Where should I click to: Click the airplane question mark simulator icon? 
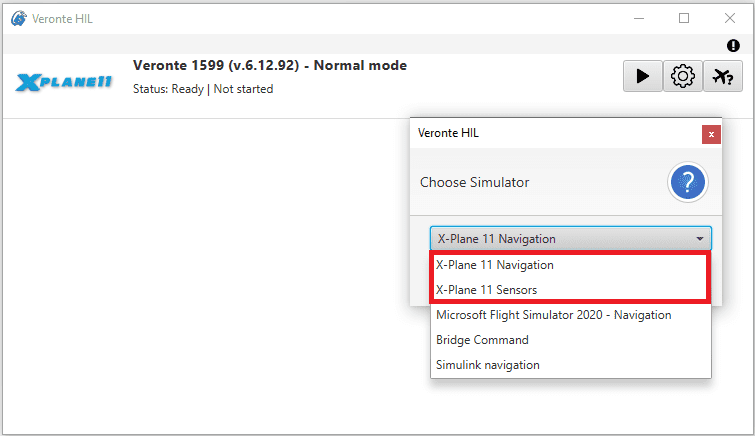tap(723, 76)
